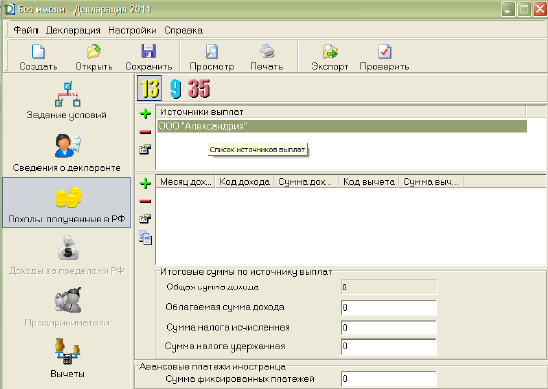Open Доходы за пределами РФ section
The height and width of the screenshot is (389, 548).
point(66,255)
